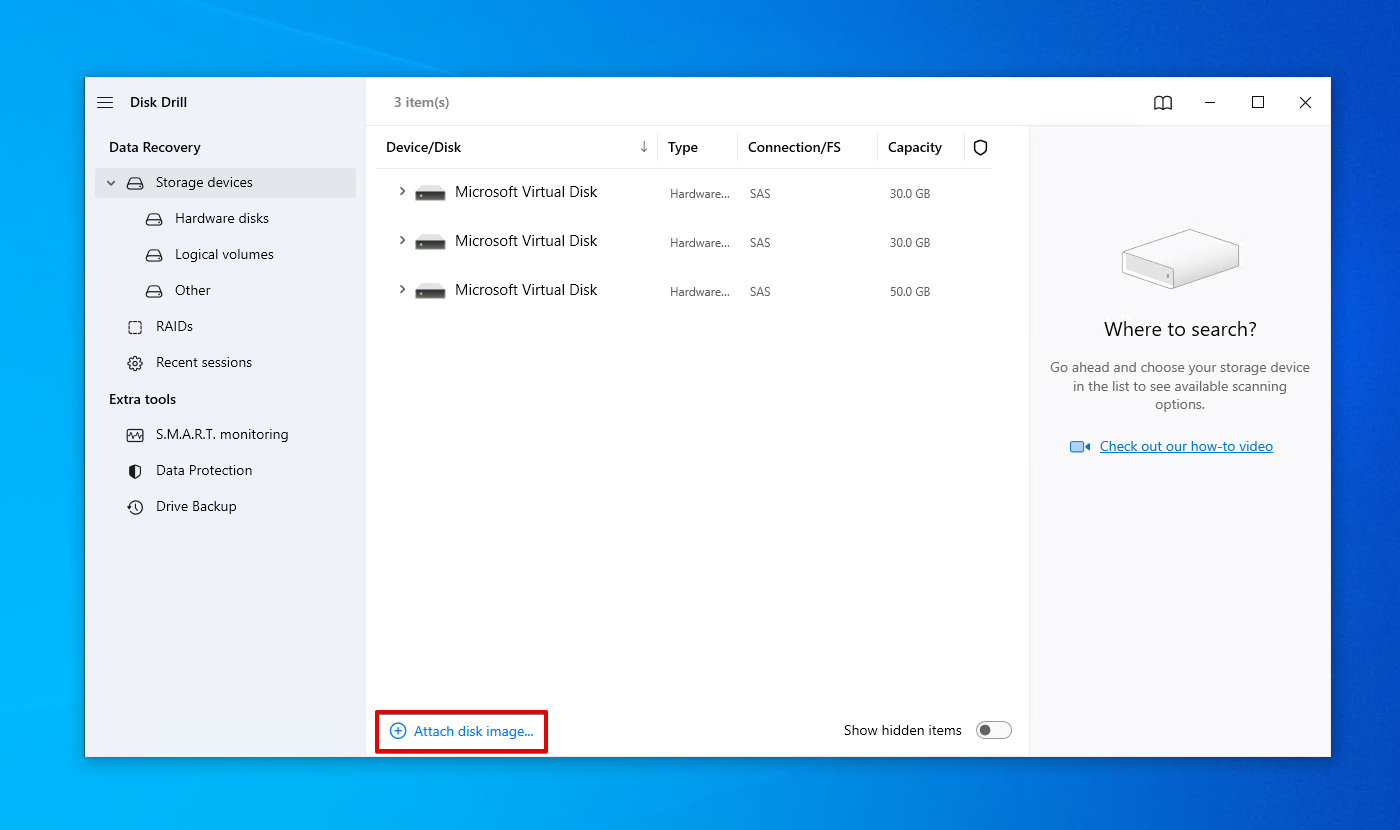Screen dimensions: 1400x830
Task: Click the RAIDs dashed square icon
Action: coord(135,327)
